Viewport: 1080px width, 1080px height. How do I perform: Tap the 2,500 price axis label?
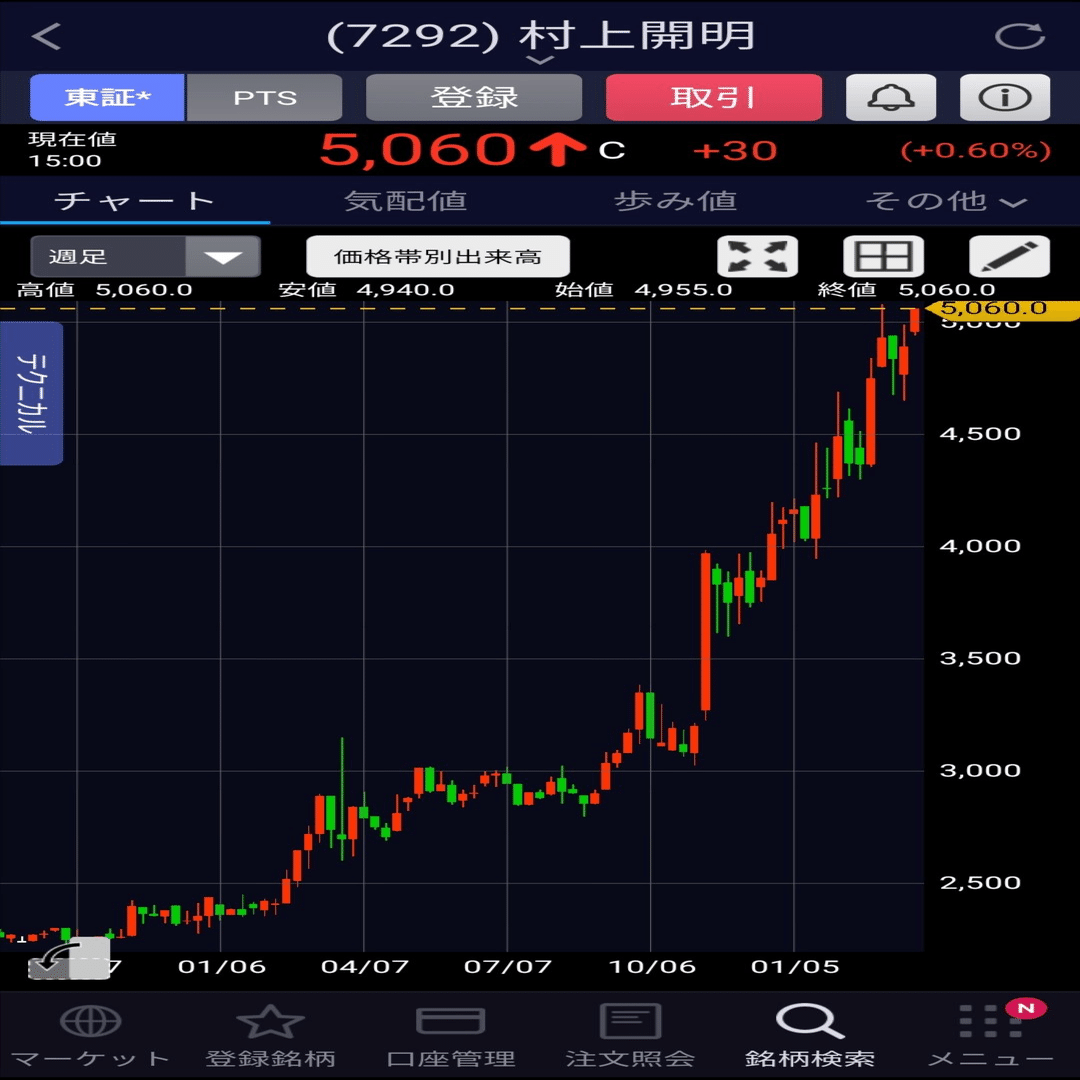tap(980, 883)
